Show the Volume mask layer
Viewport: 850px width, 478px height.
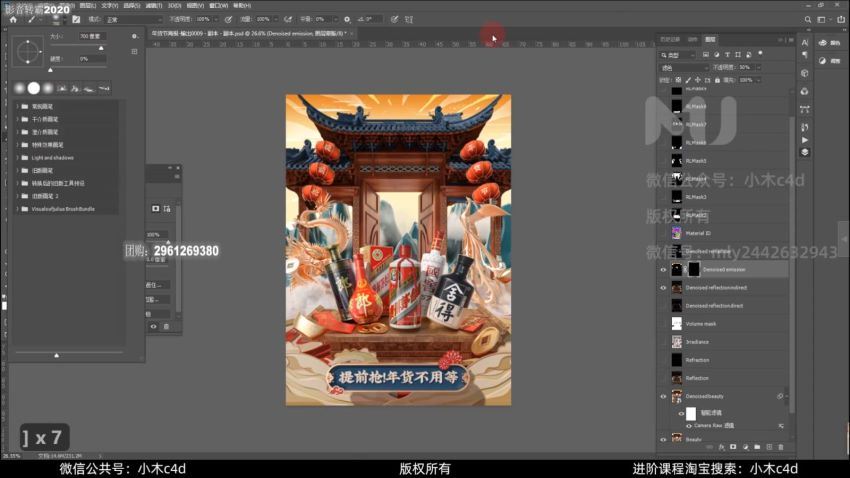pyautogui.click(x=663, y=324)
